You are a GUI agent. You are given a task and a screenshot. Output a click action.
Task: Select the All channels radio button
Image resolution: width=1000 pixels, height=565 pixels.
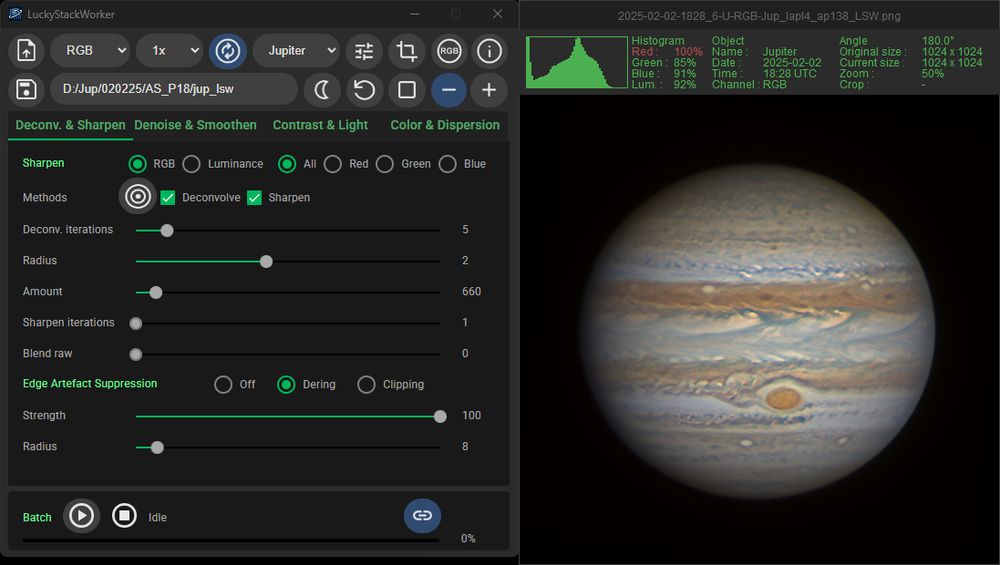point(287,164)
